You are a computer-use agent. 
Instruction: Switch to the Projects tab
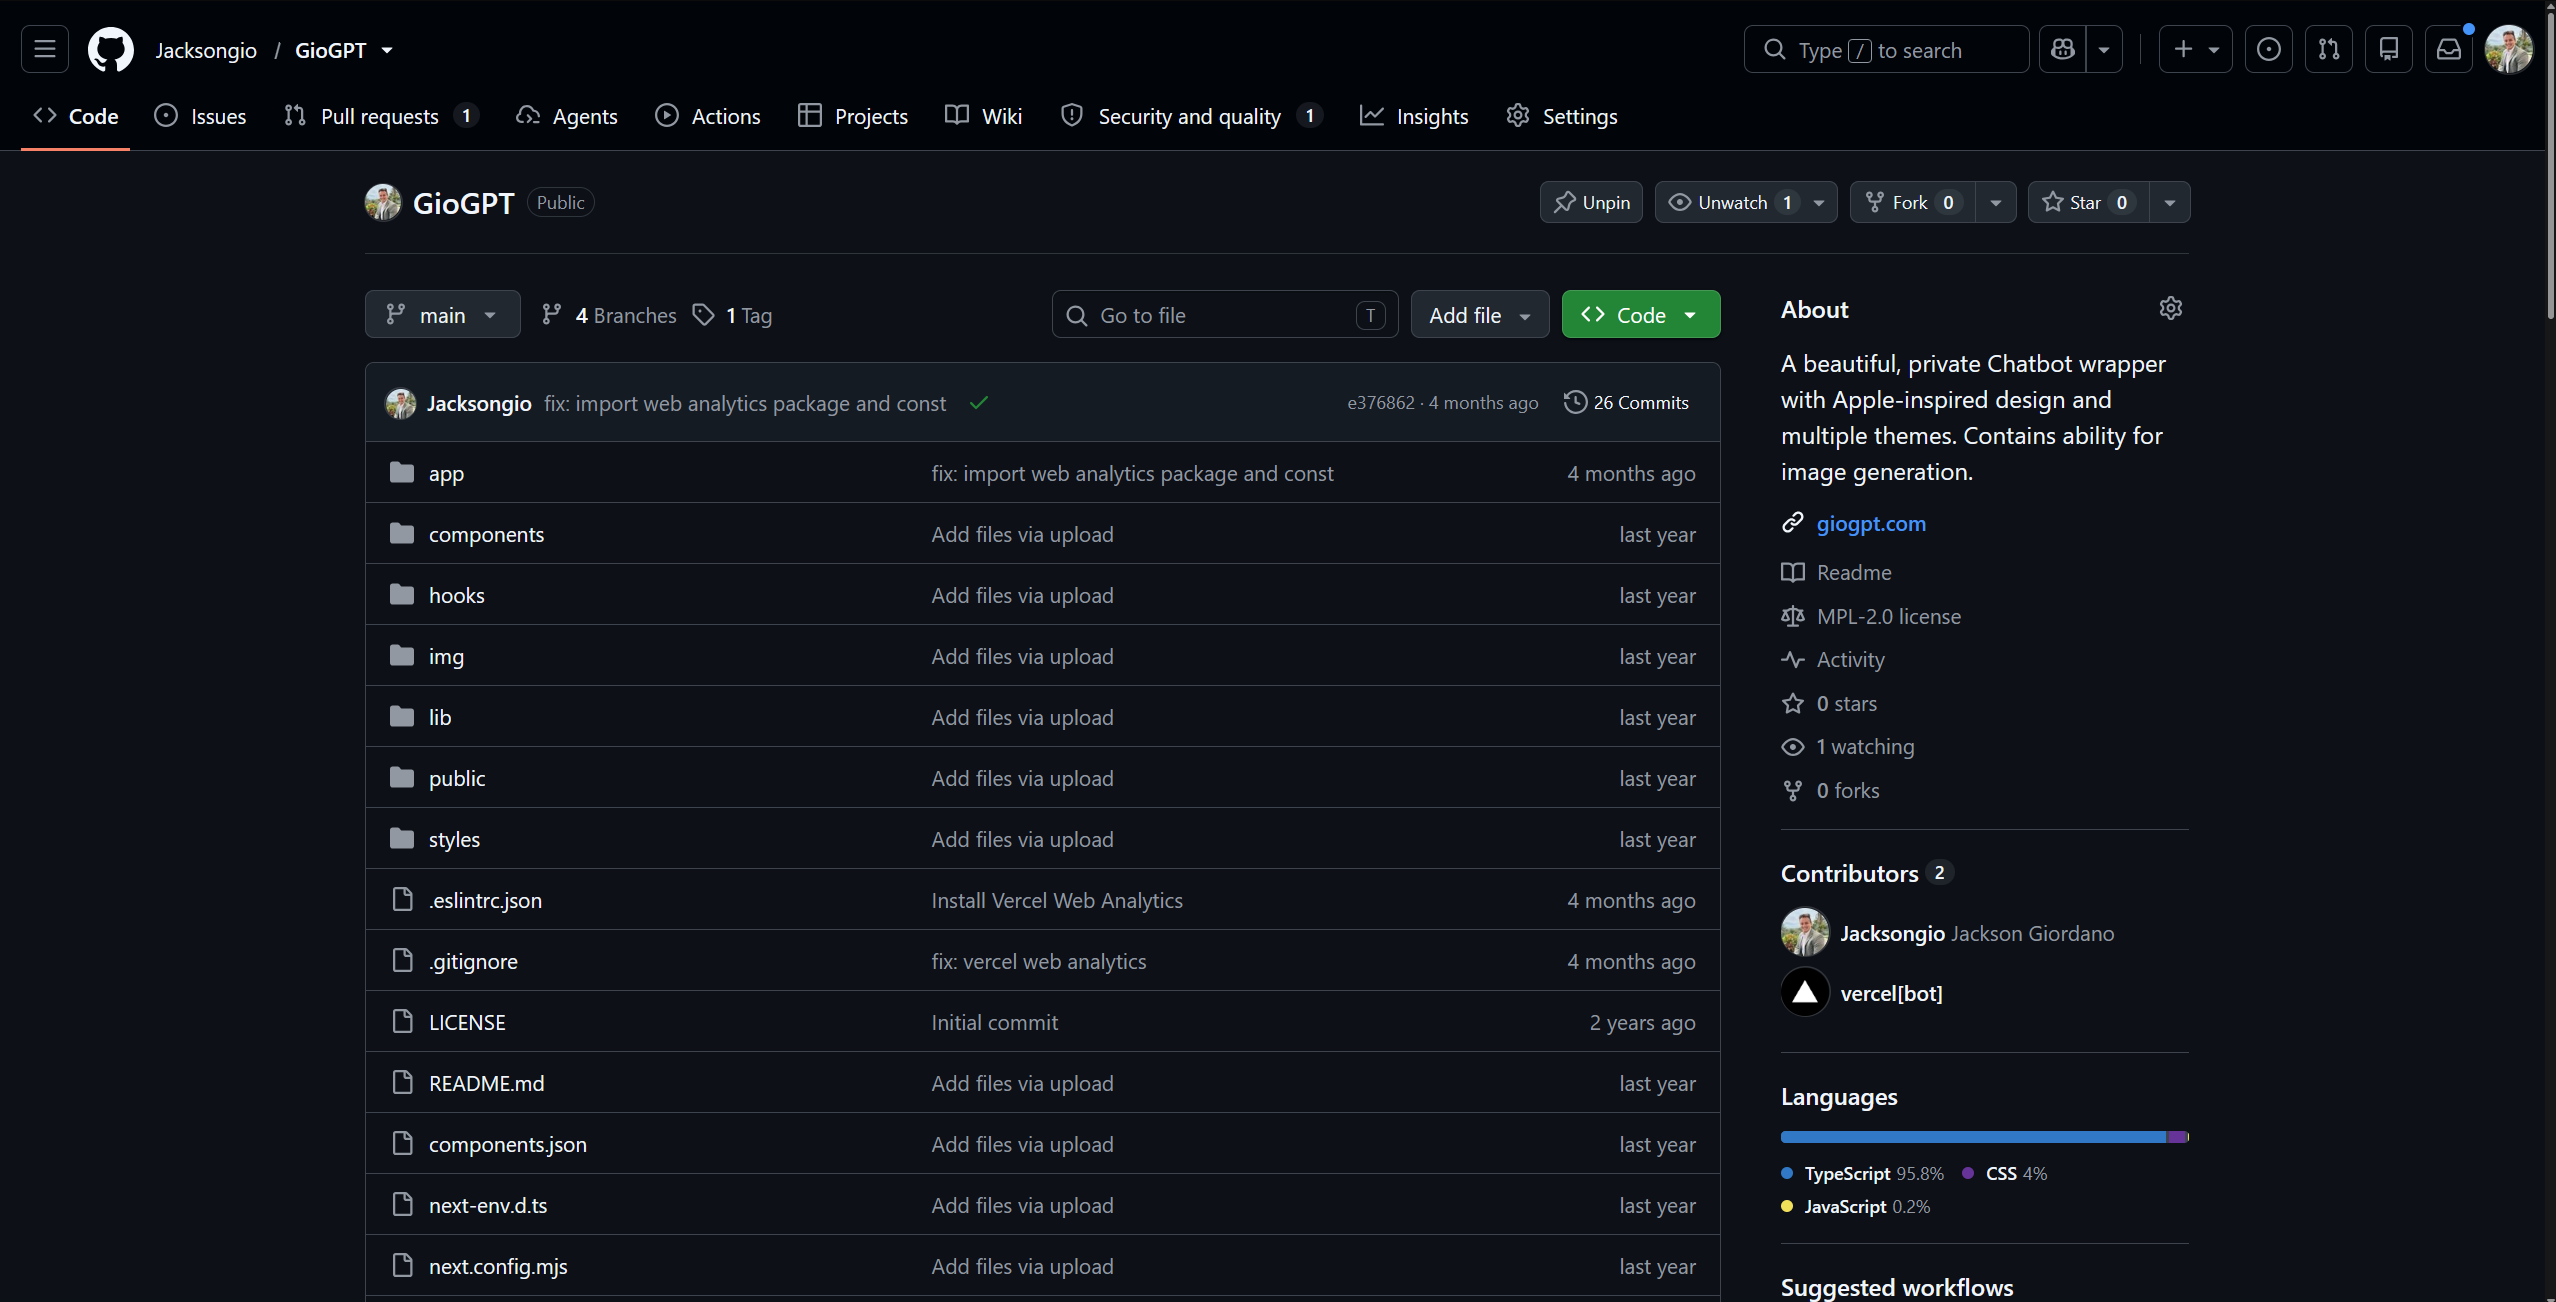point(853,116)
